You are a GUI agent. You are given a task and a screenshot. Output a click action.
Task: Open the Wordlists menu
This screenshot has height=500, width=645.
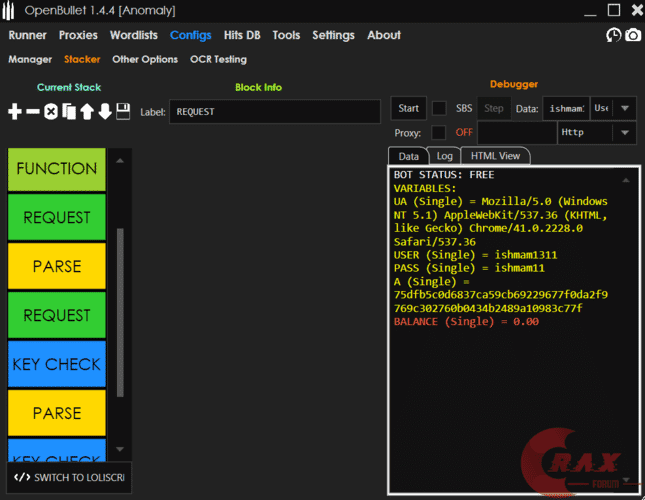click(x=134, y=35)
